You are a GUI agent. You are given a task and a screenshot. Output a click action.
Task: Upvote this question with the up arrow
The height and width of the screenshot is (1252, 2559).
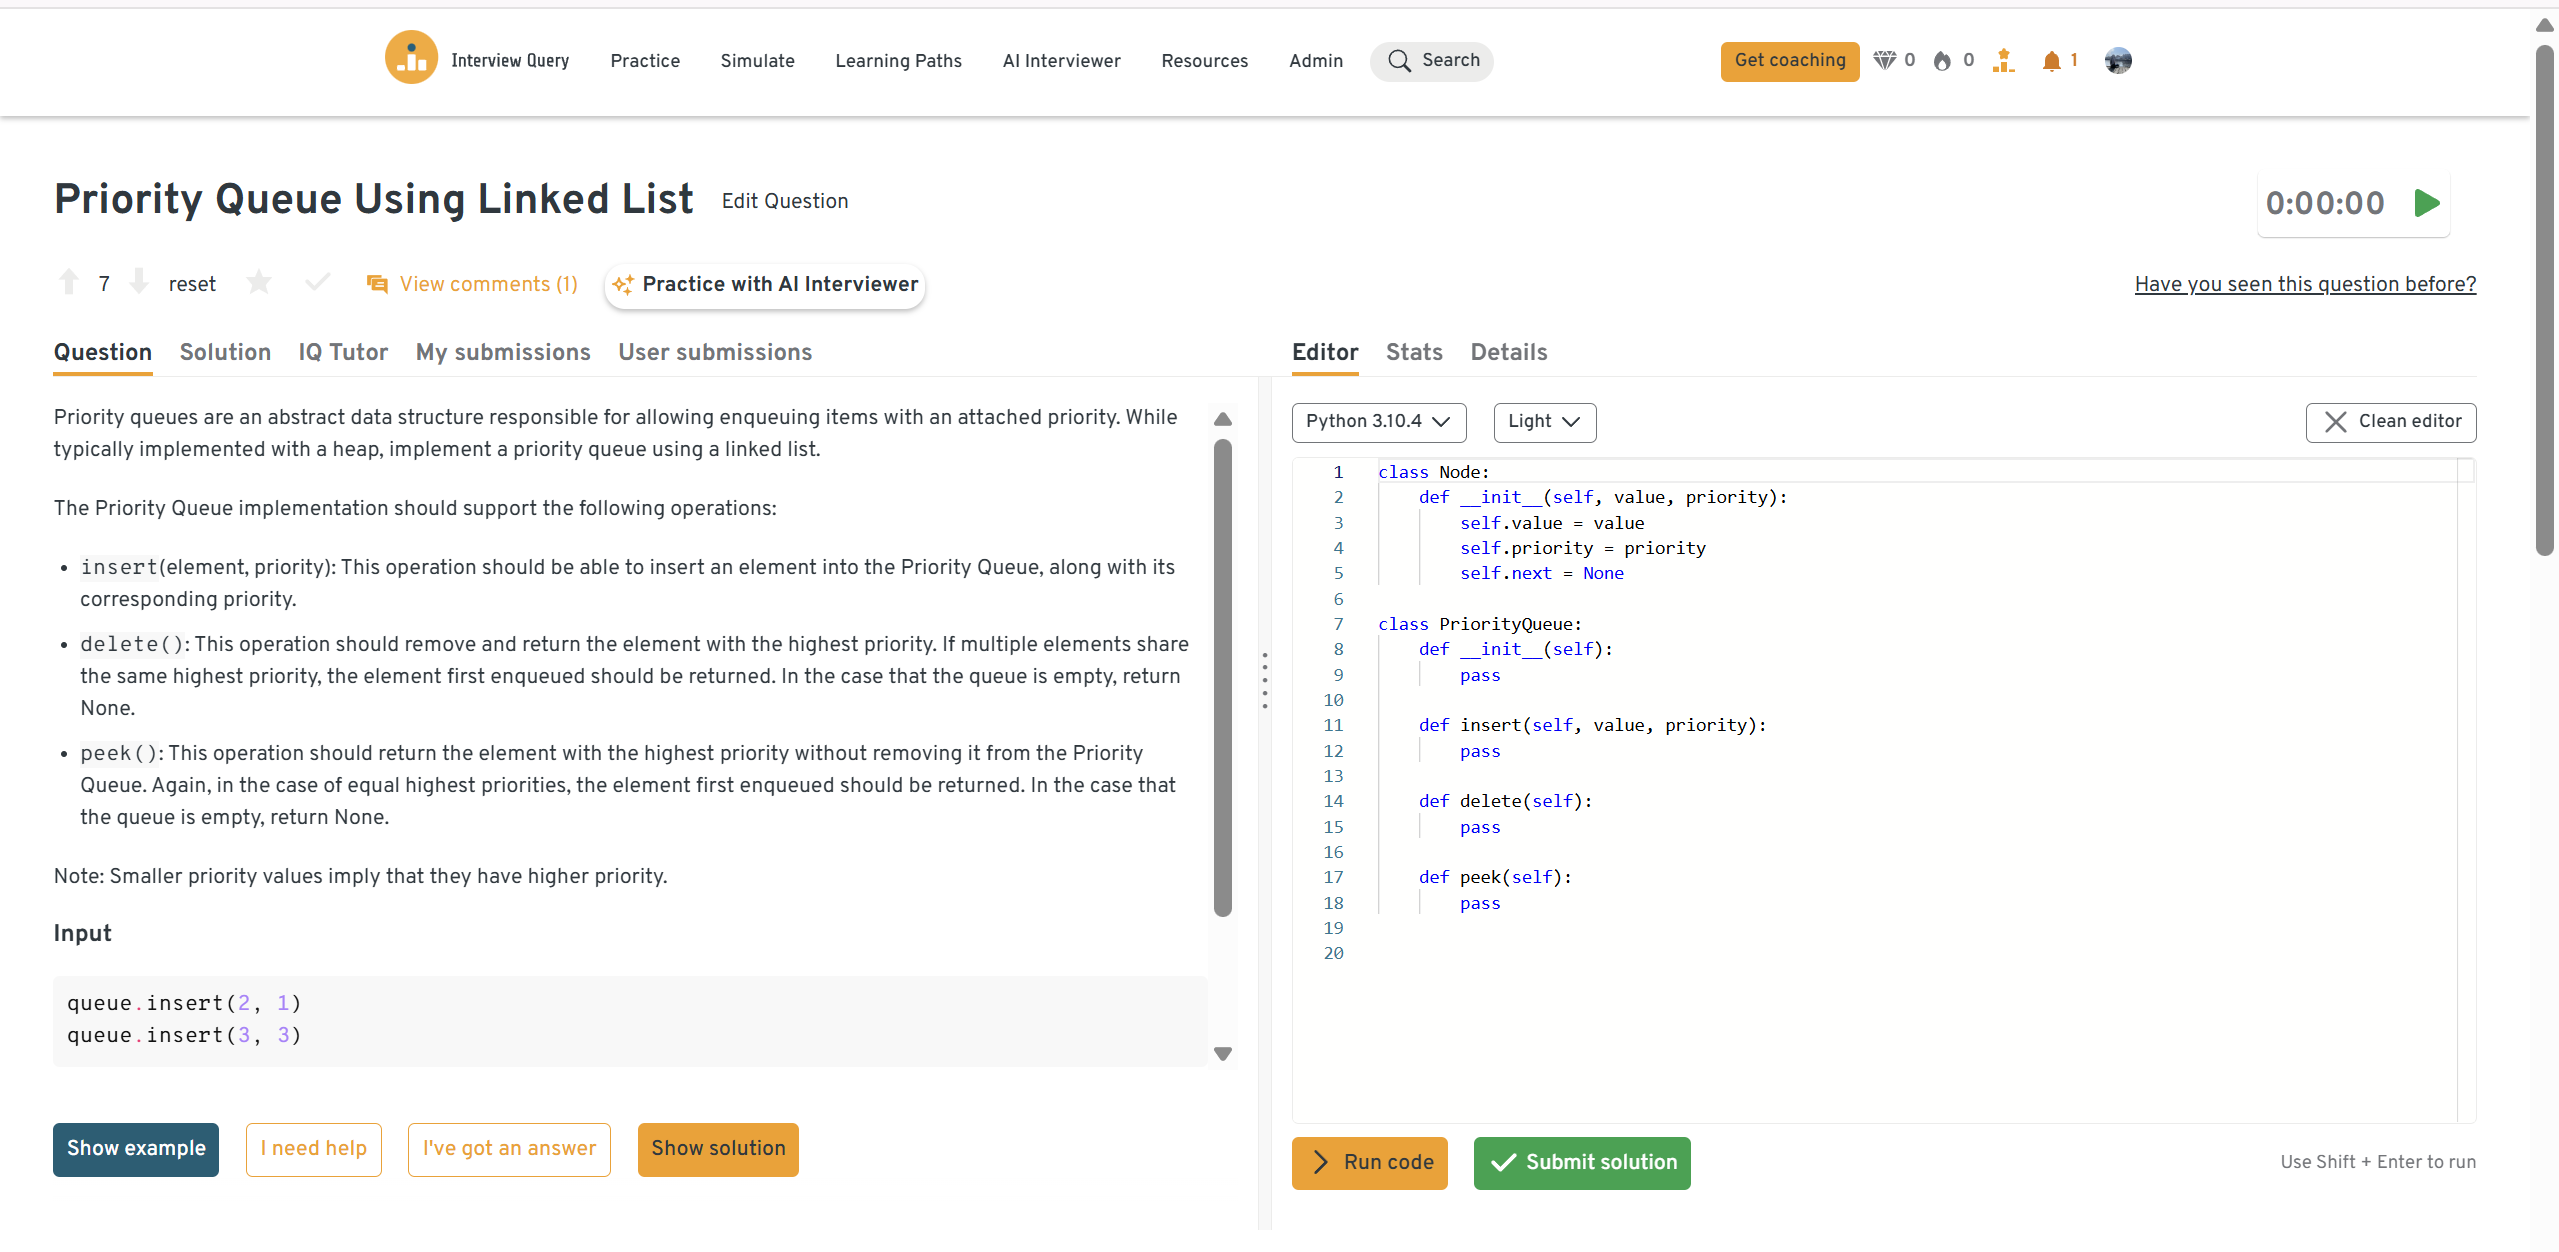pos(69,283)
